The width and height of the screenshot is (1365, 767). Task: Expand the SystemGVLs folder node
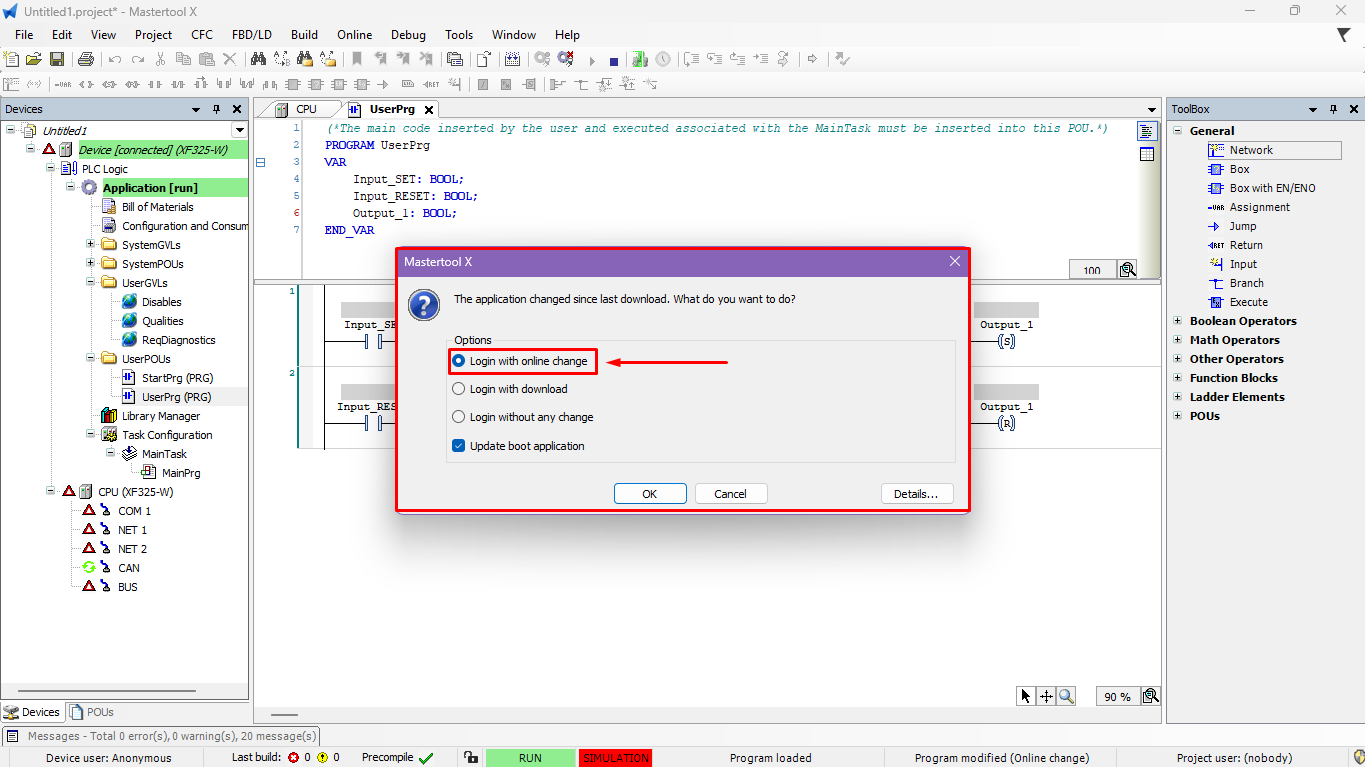91,245
